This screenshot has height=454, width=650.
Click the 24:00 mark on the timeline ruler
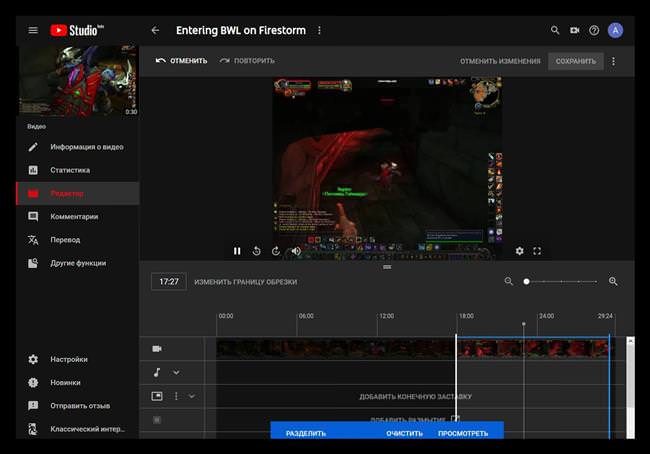click(x=546, y=316)
